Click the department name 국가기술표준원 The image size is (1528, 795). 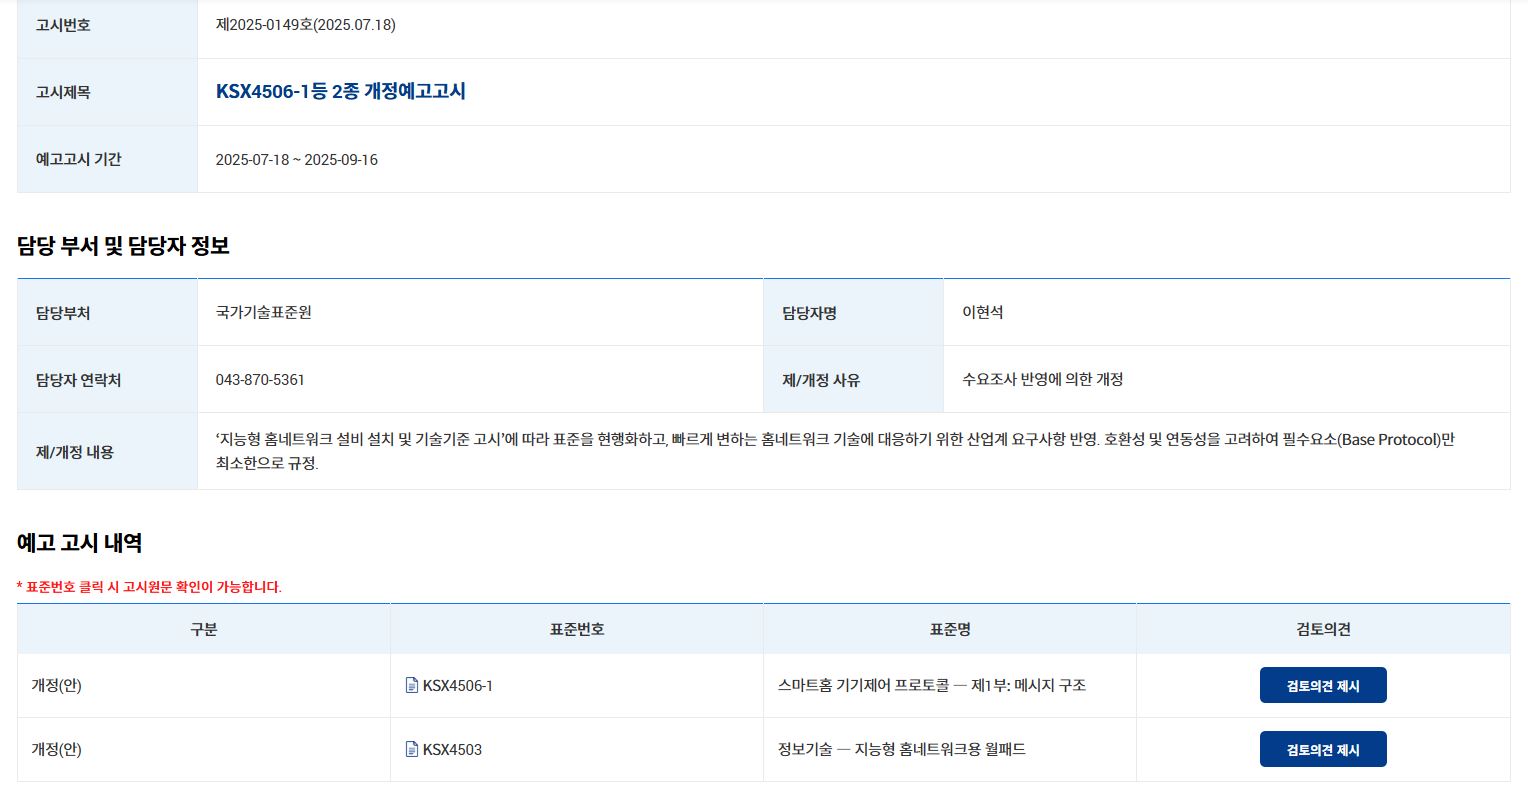coord(264,313)
